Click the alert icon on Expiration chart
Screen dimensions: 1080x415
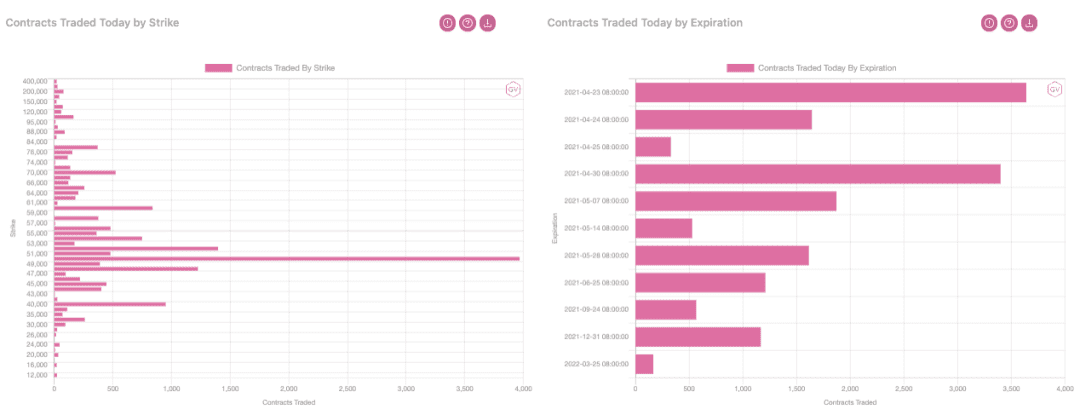pos(989,23)
